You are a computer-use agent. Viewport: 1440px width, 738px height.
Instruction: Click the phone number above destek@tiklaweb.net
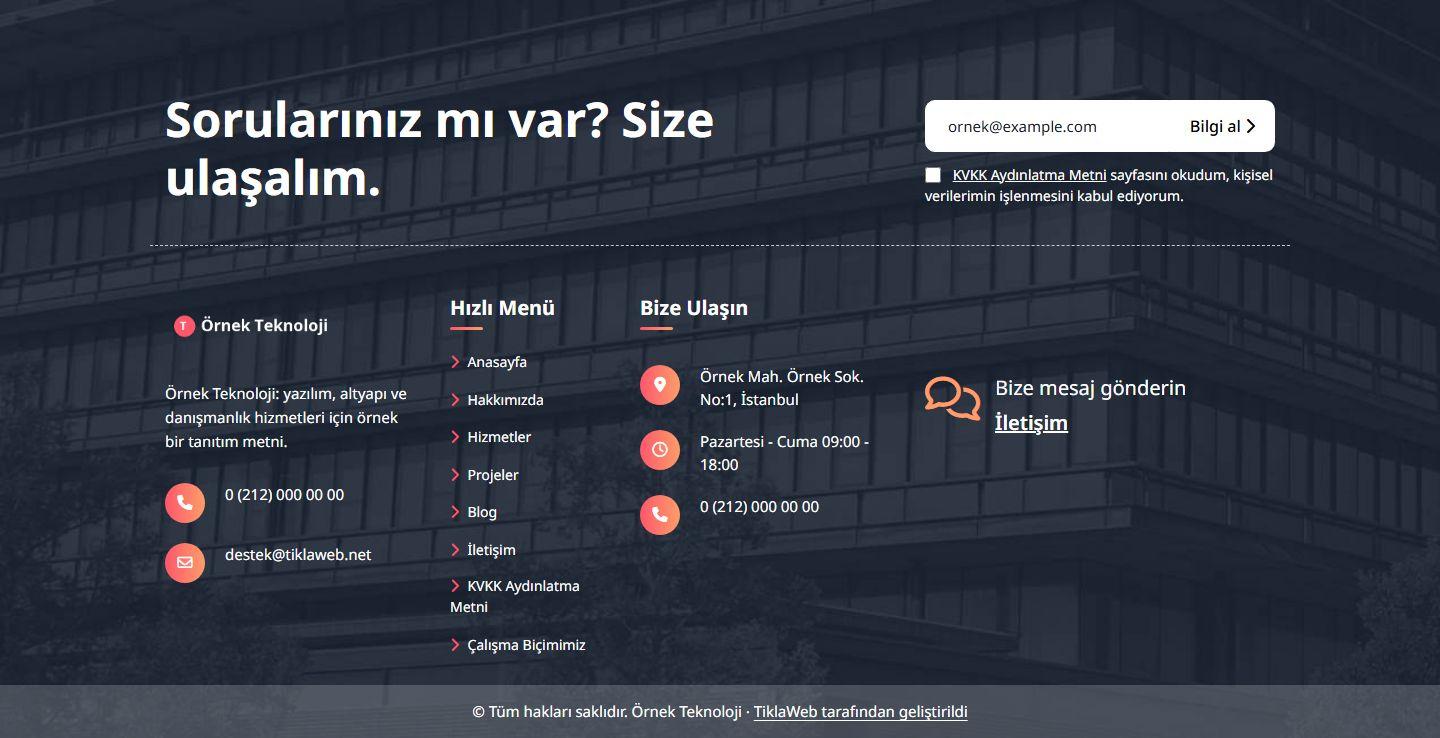284,494
